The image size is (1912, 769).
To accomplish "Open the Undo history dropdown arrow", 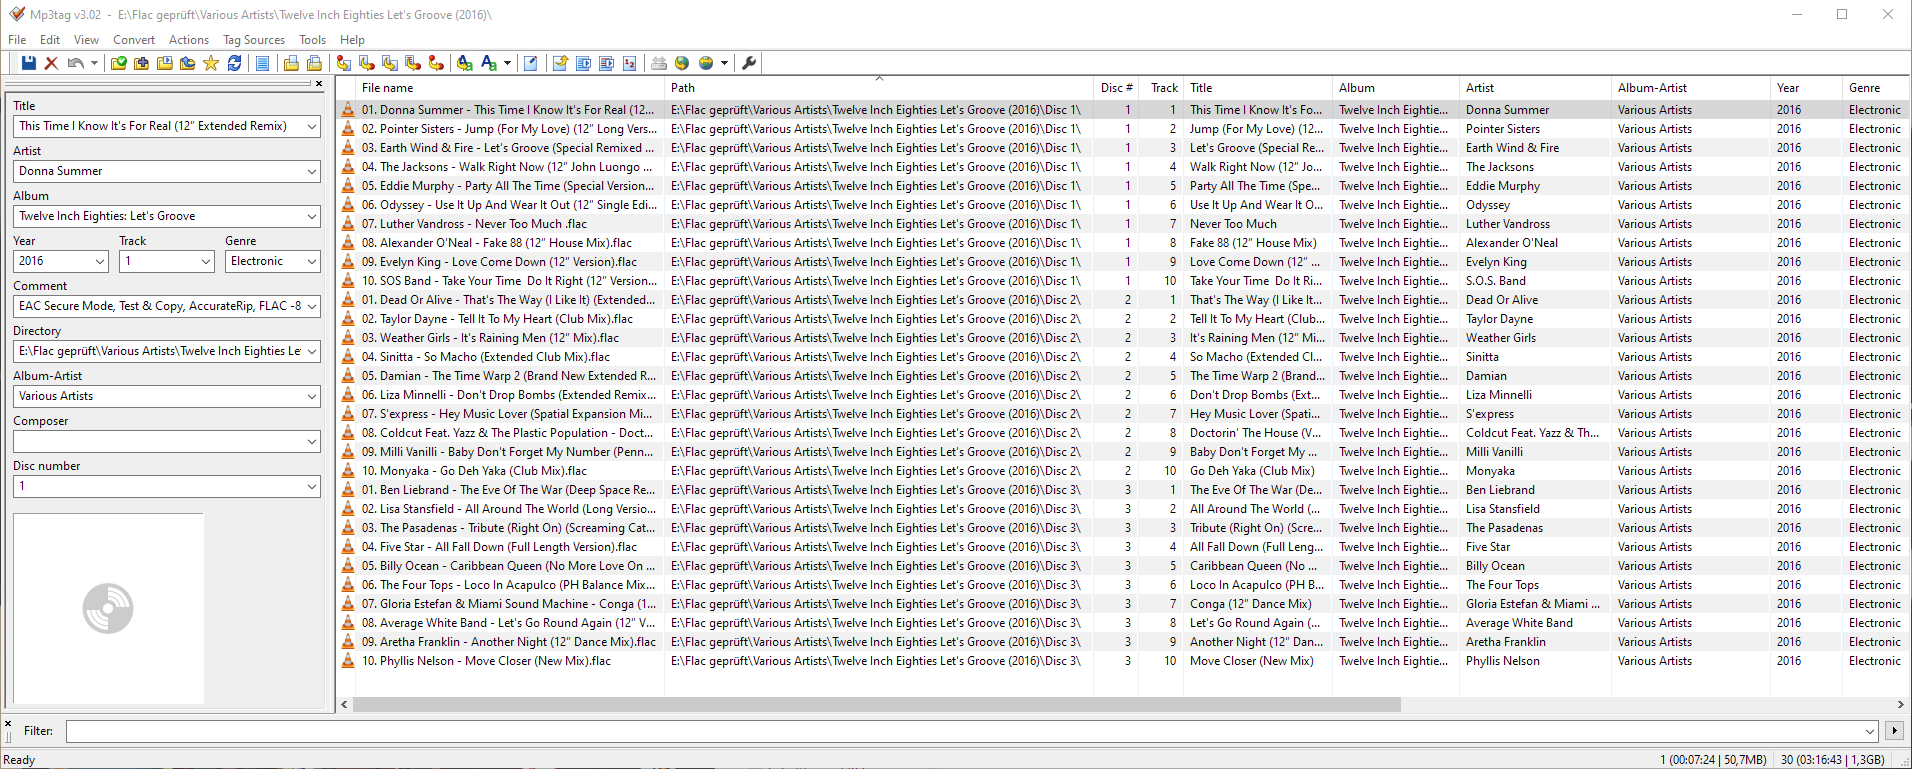I will [94, 63].
